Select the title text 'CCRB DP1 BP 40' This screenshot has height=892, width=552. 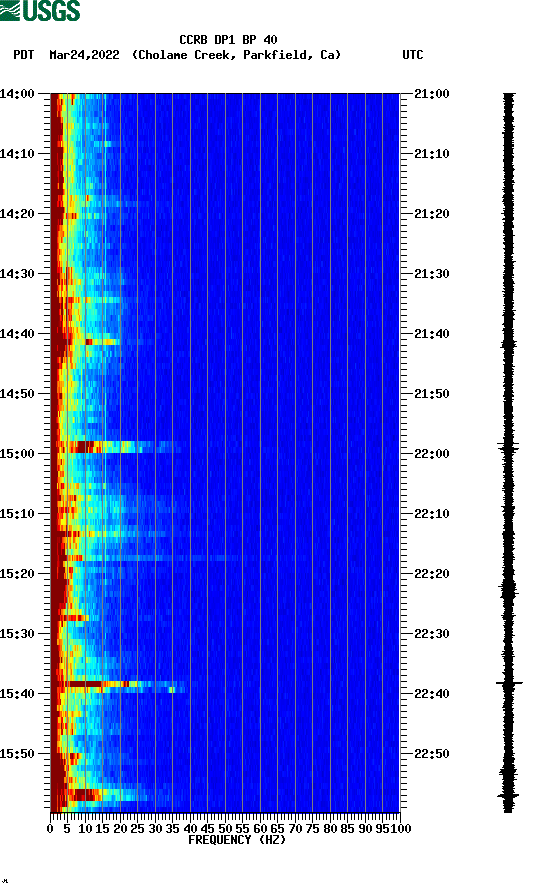tap(228, 40)
